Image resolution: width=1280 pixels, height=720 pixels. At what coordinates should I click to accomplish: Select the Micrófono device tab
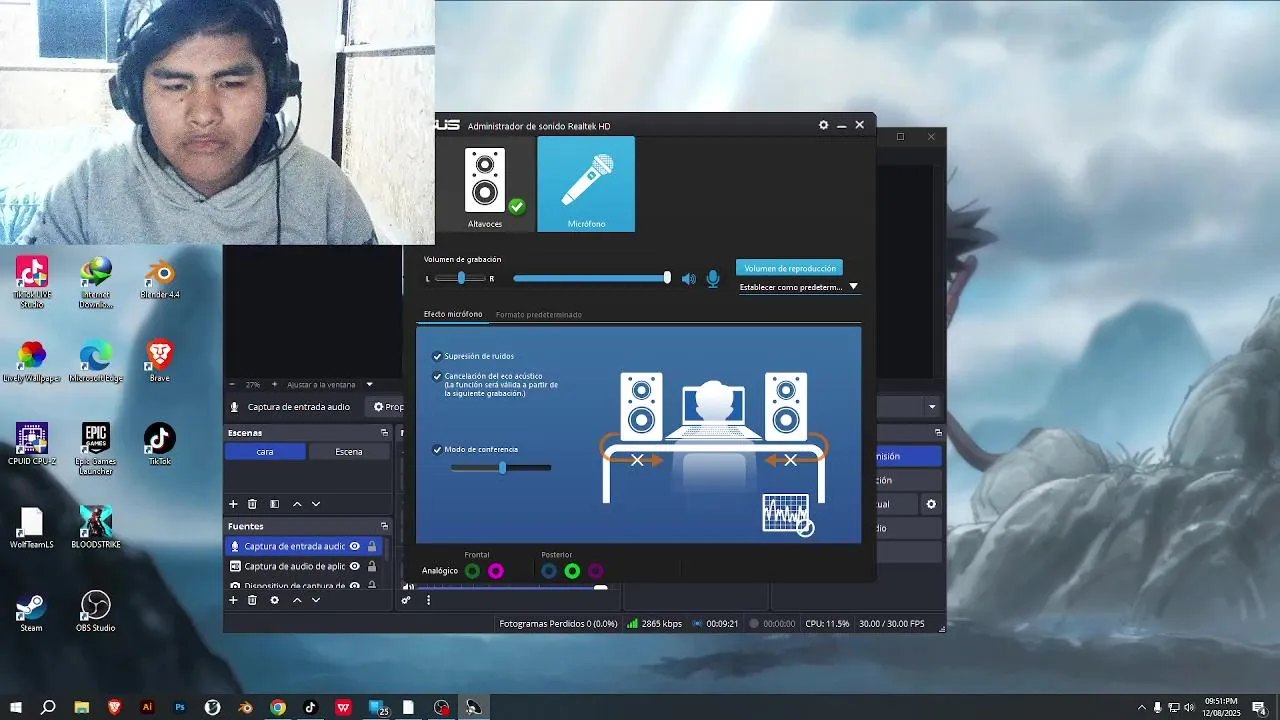[x=586, y=184]
